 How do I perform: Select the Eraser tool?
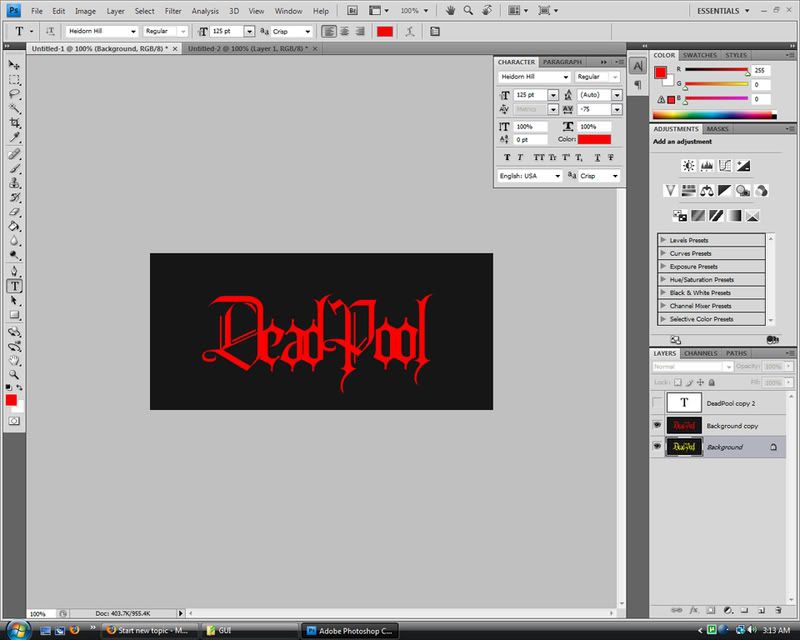pyautogui.click(x=14, y=212)
